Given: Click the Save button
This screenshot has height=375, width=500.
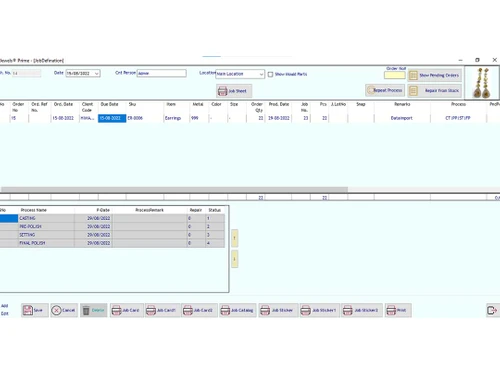Looking at the screenshot, I should 35,310.
